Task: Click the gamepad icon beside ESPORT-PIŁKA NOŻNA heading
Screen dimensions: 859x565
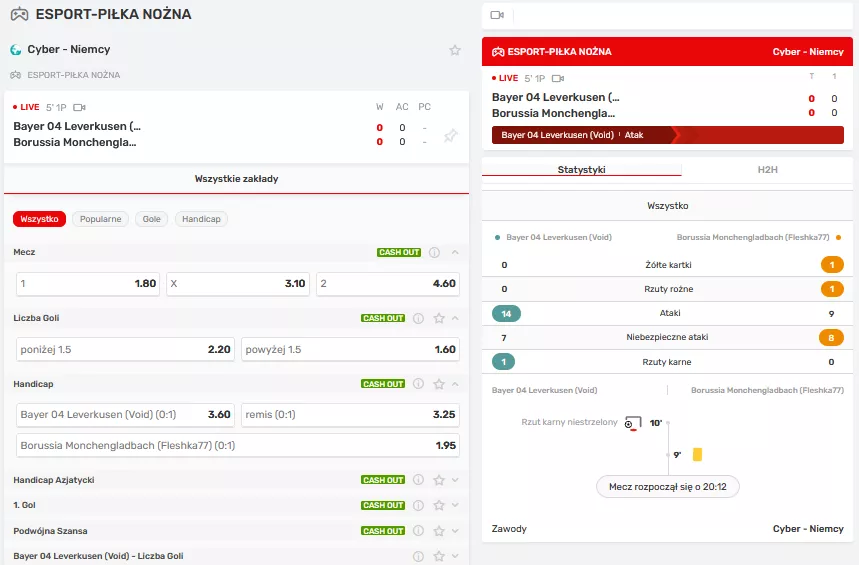Action: tap(20, 14)
